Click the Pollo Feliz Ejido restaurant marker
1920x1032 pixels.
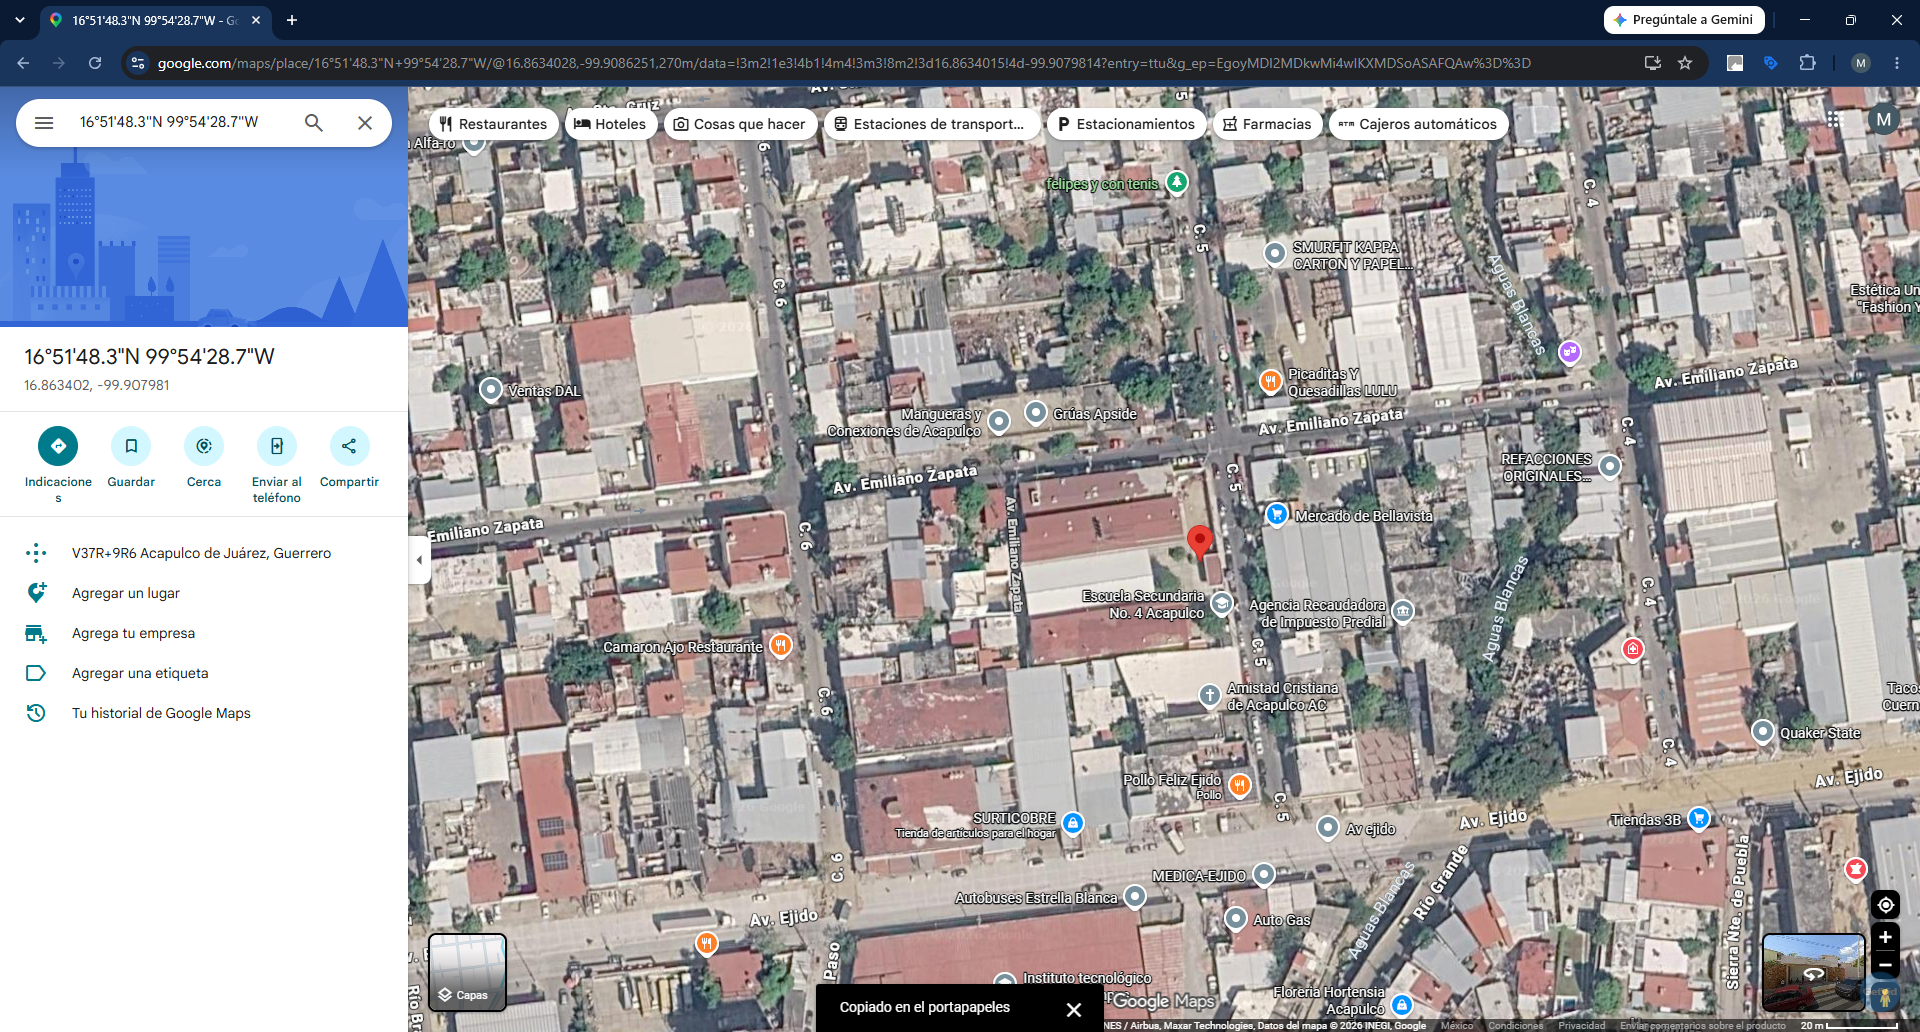(1240, 785)
